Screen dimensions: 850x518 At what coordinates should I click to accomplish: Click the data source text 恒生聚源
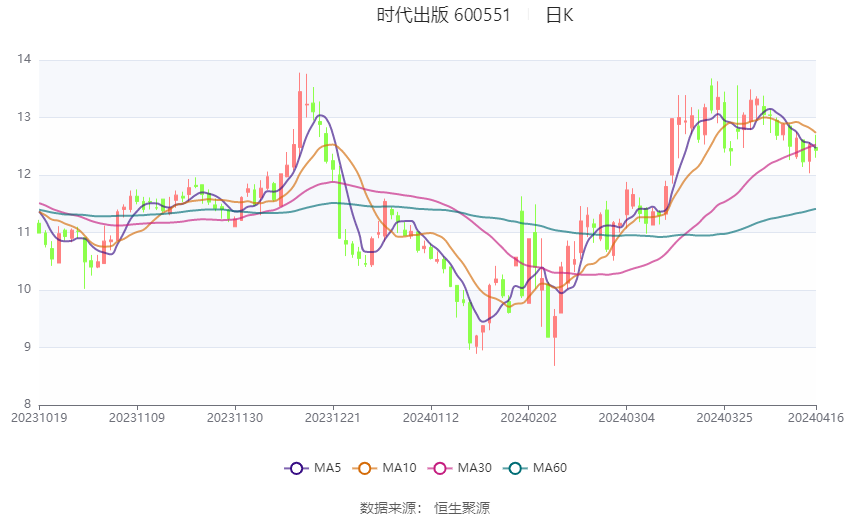(462, 508)
